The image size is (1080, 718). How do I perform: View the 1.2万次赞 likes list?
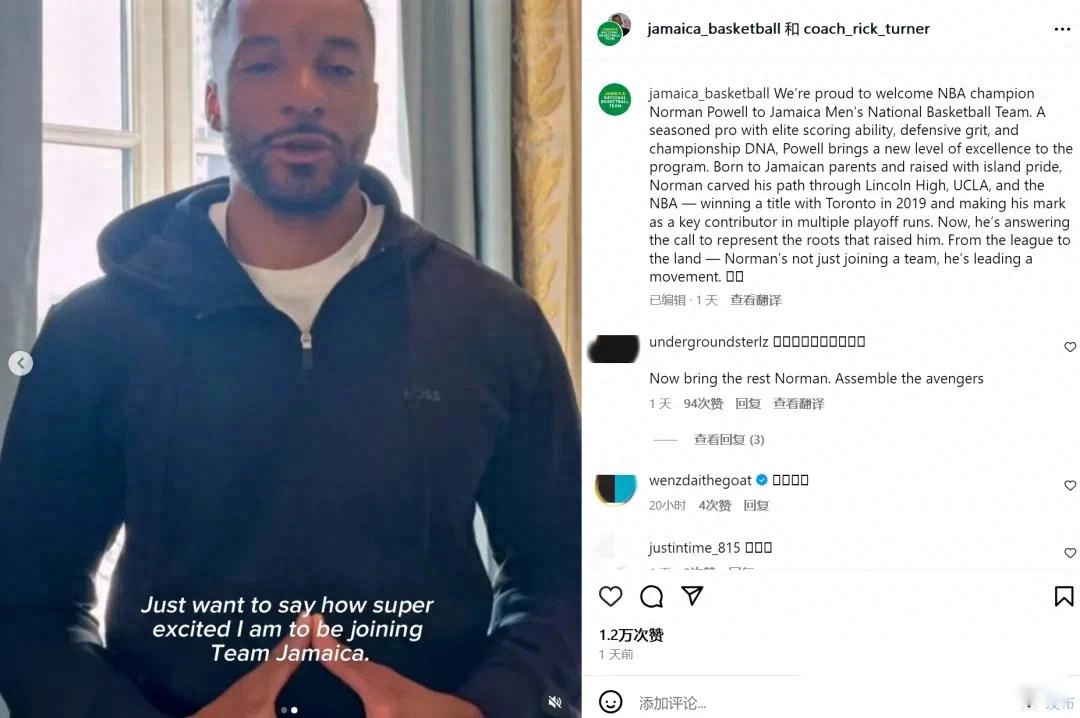point(631,635)
